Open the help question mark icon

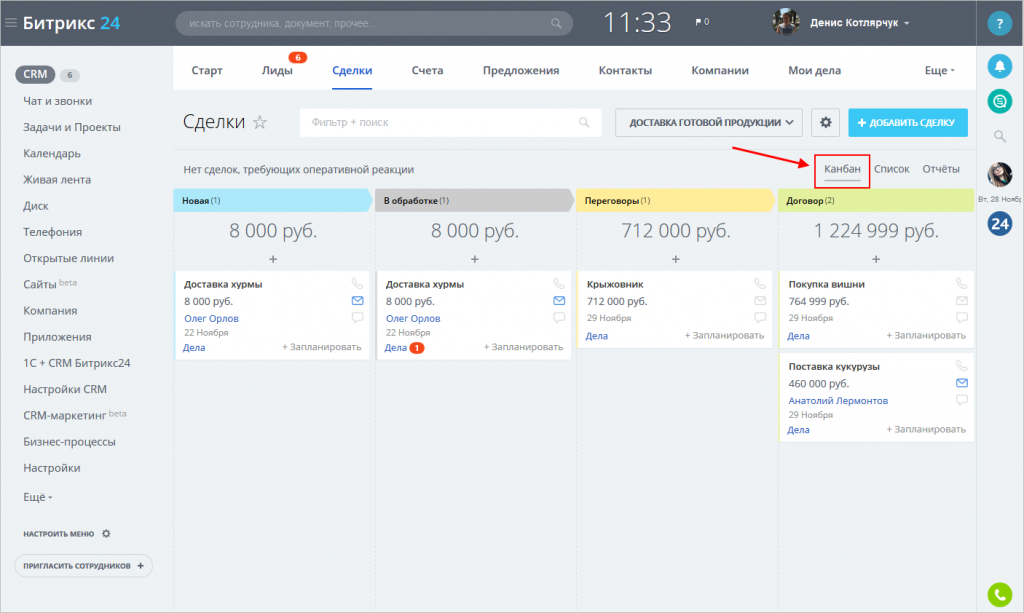[999, 24]
